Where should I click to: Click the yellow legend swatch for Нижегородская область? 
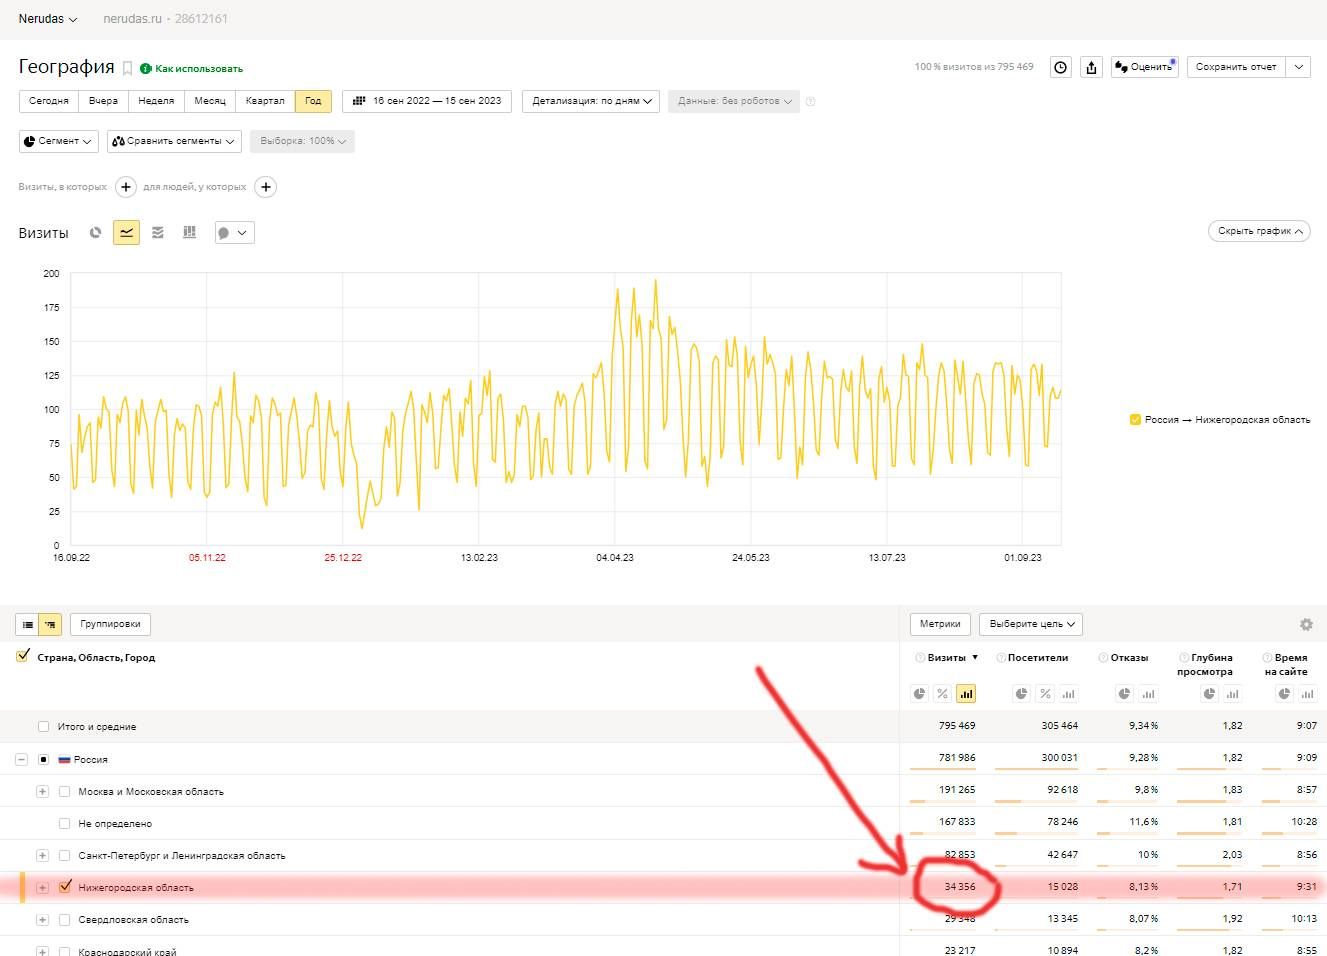[x=1135, y=420]
